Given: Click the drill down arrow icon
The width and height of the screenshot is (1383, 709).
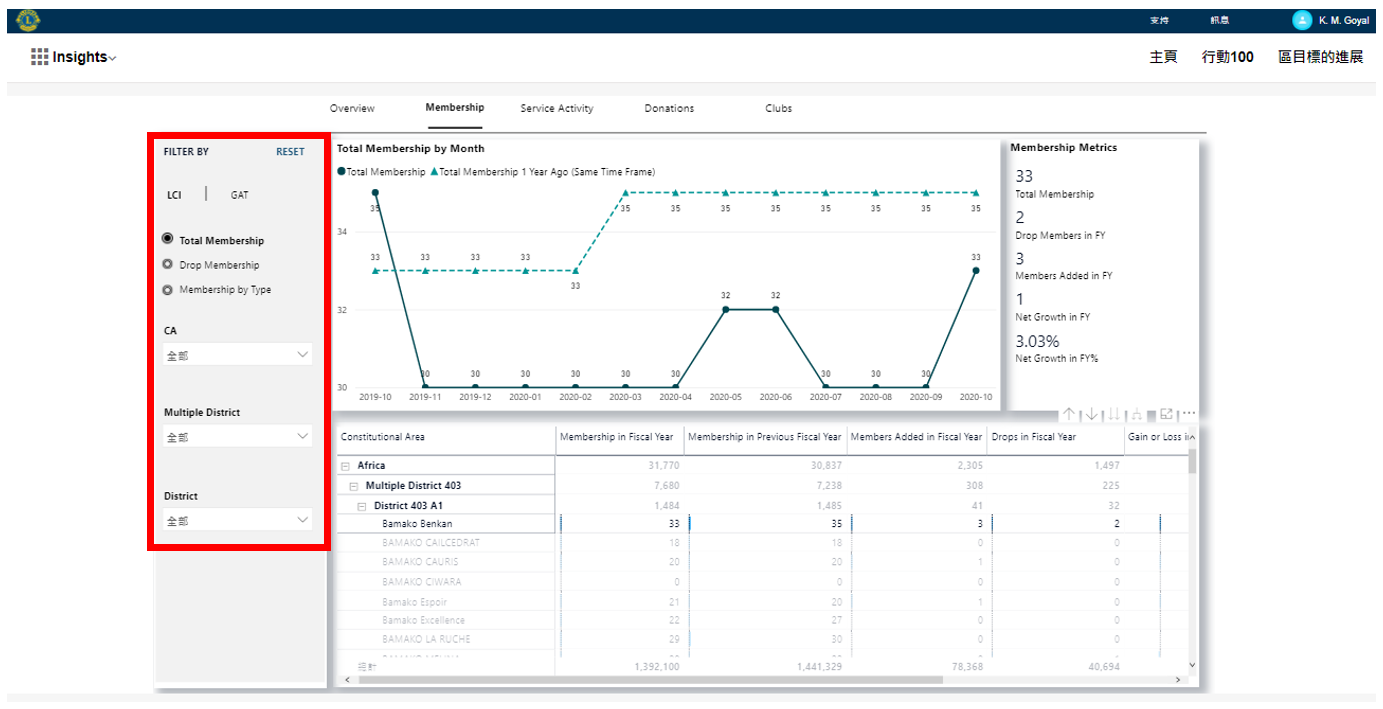Looking at the screenshot, I should [1091, 414].
